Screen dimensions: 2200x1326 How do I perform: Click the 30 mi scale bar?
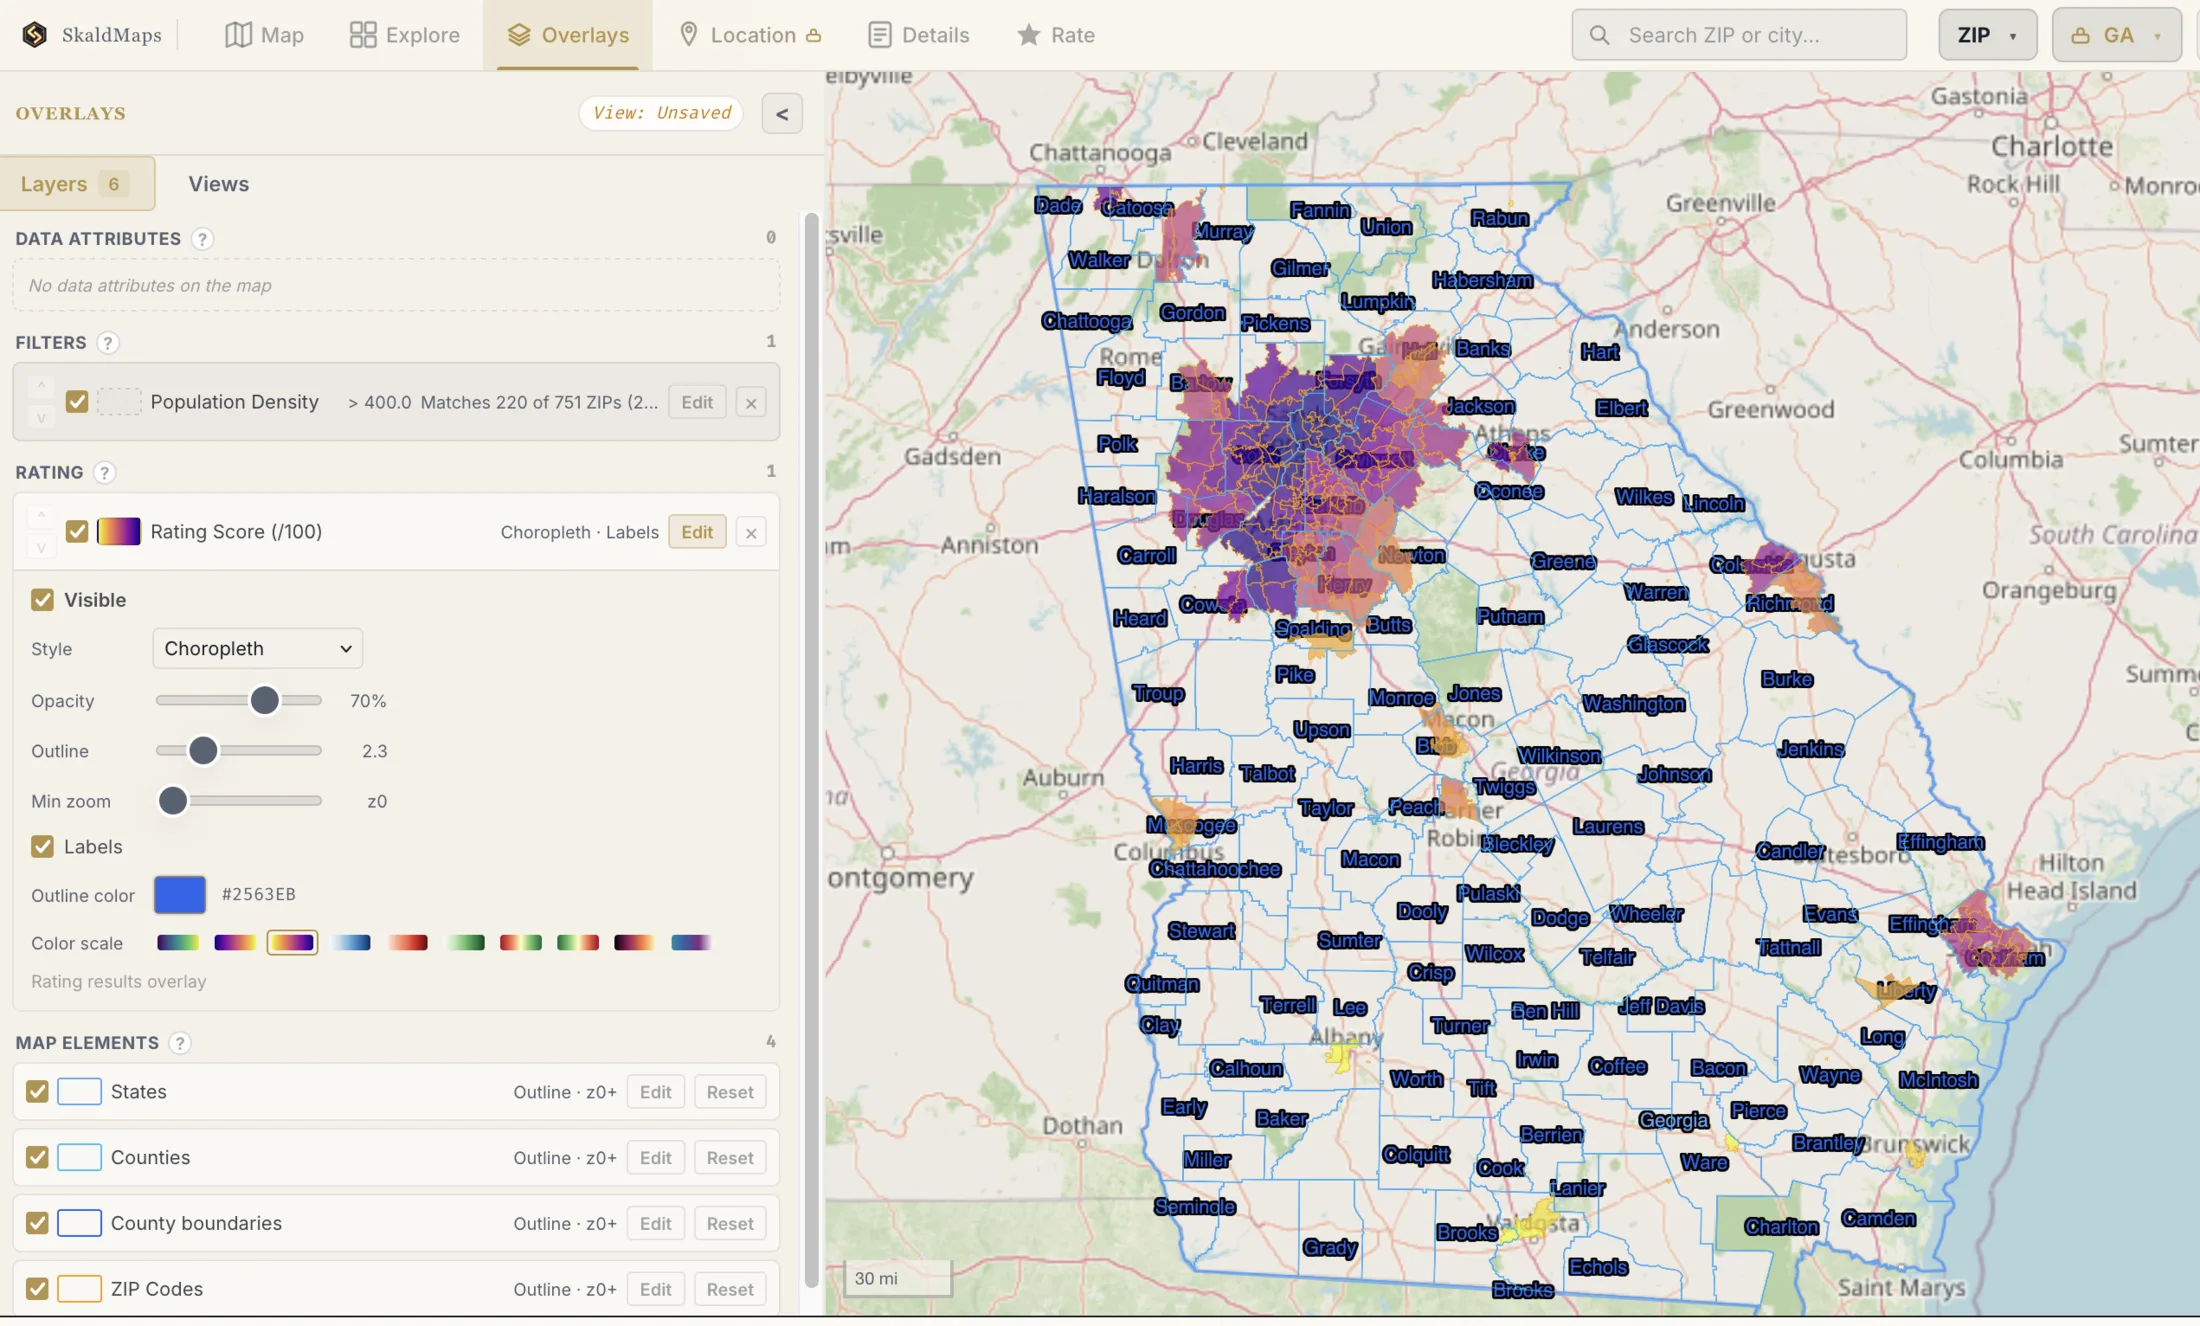click(x=898, y=1279)
